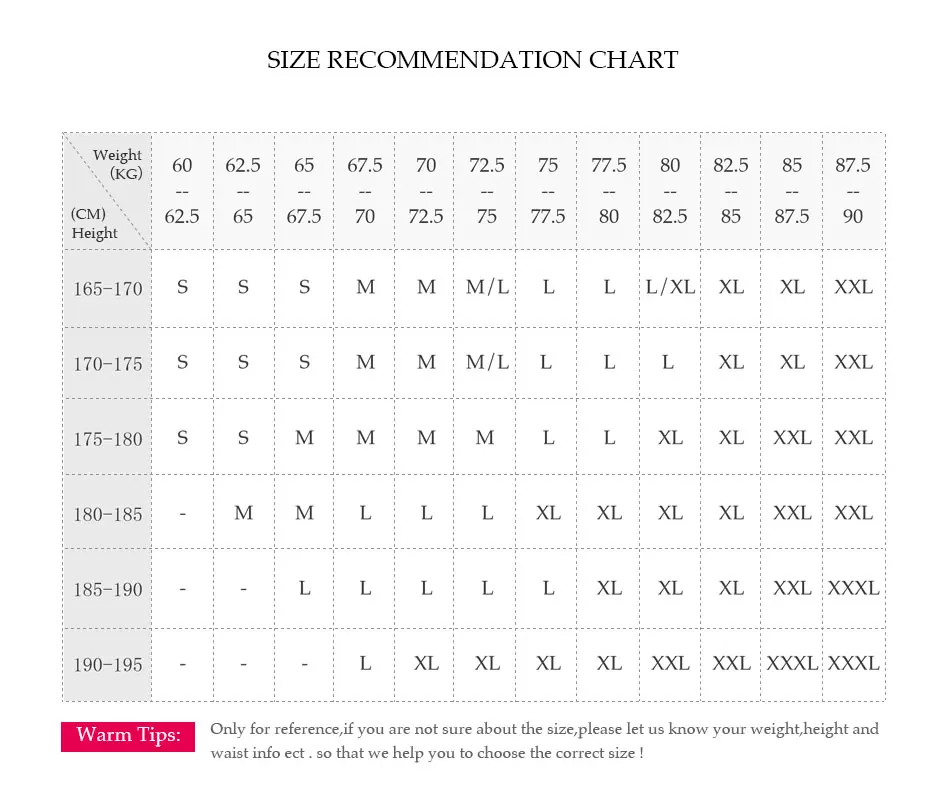Click the XXL cell for 190-195 and 80--82.5

[x=670, y=664]
